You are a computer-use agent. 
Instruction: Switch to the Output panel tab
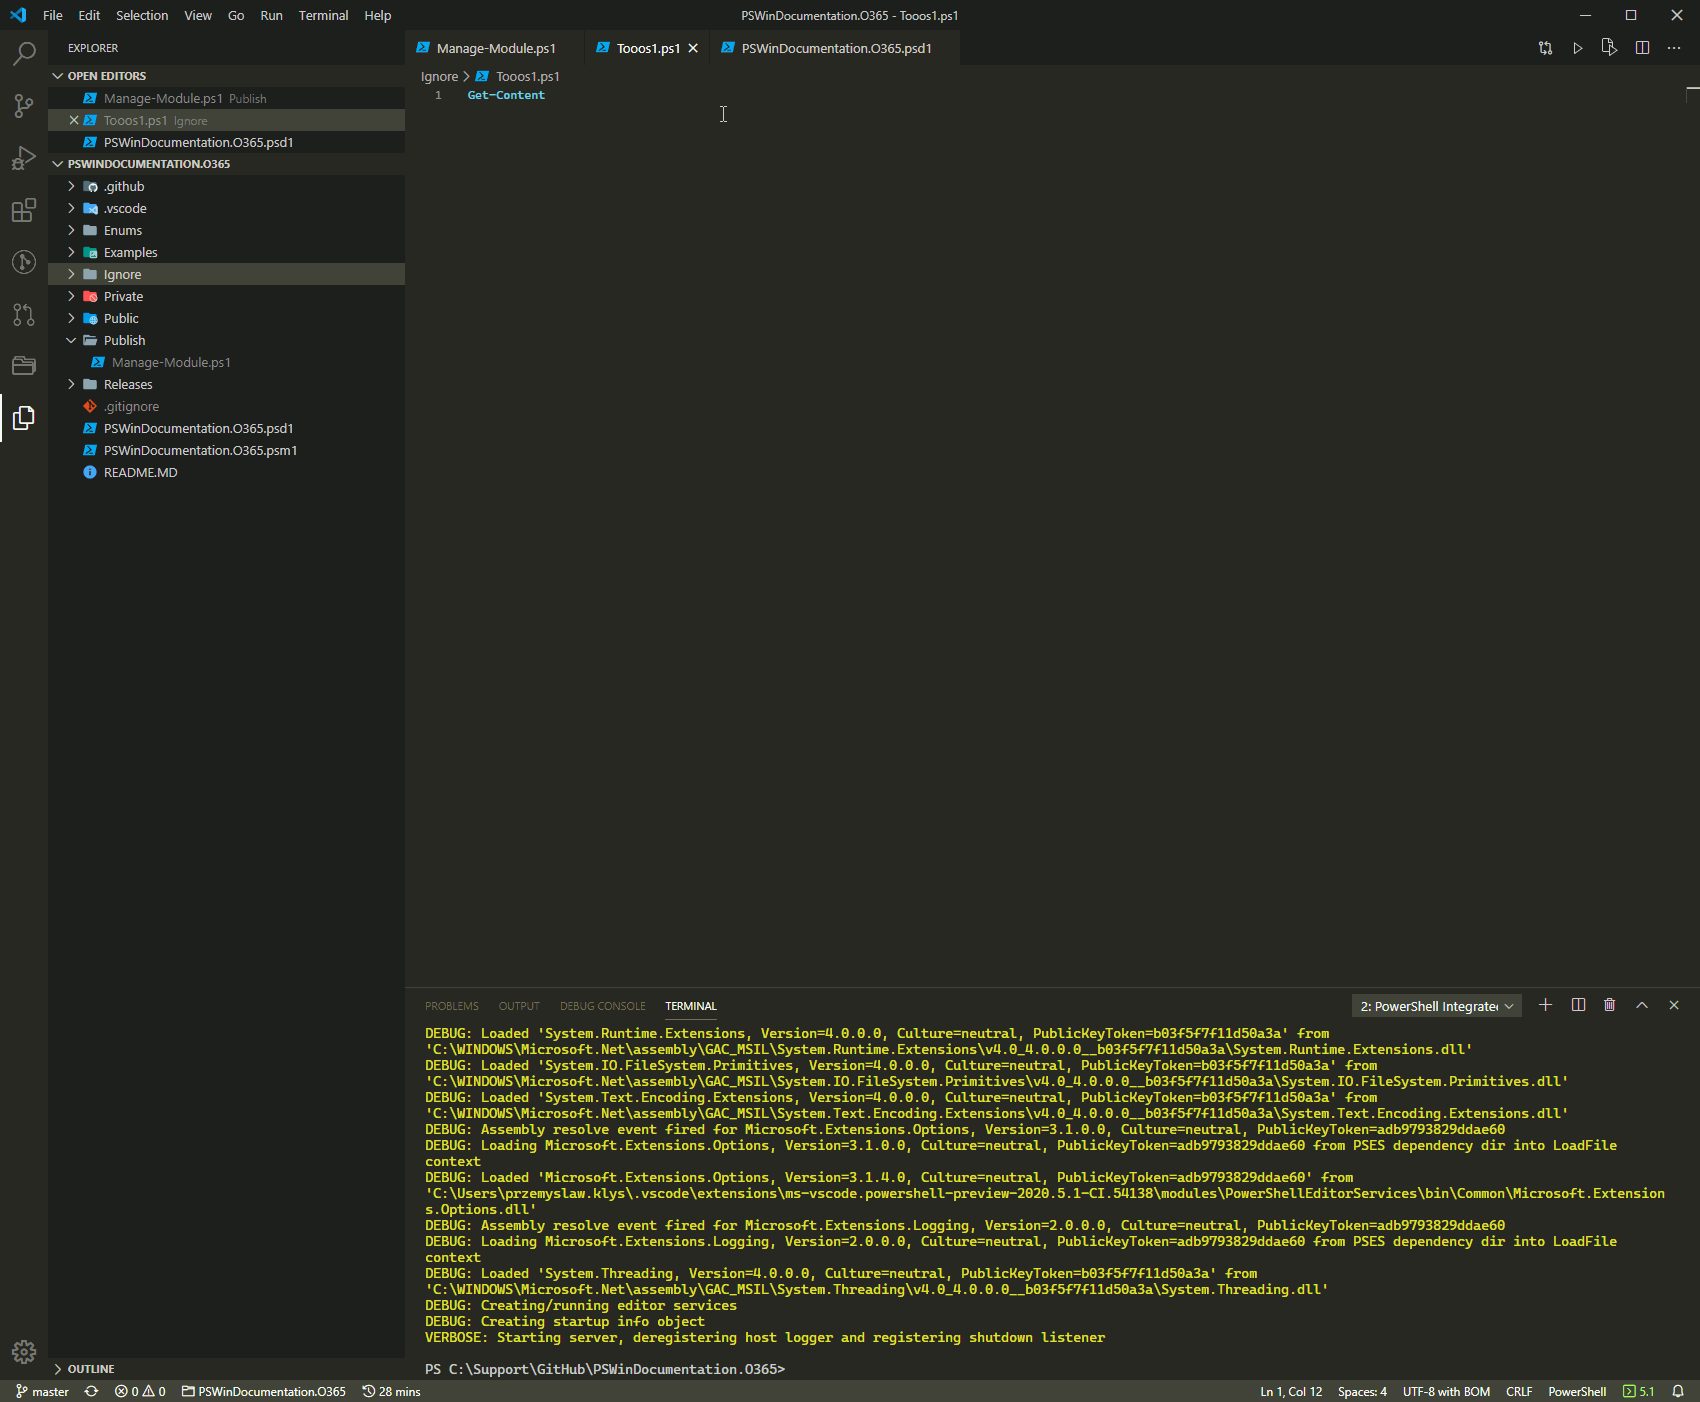(x=519, y=1006)
